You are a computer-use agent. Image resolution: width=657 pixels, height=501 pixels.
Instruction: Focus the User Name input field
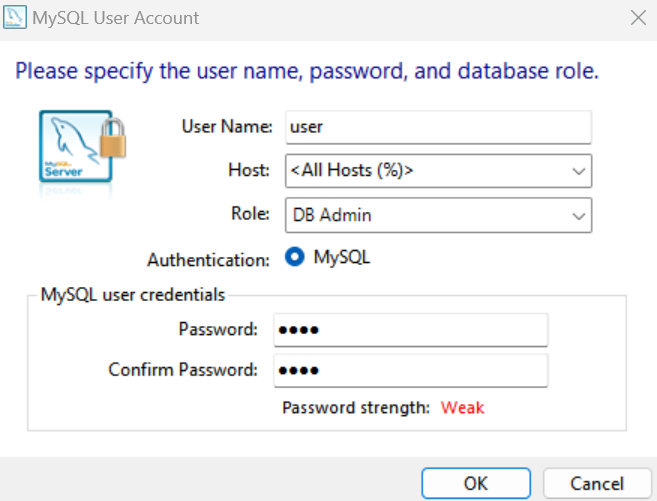pyautogui.click(x=438, y=127)
